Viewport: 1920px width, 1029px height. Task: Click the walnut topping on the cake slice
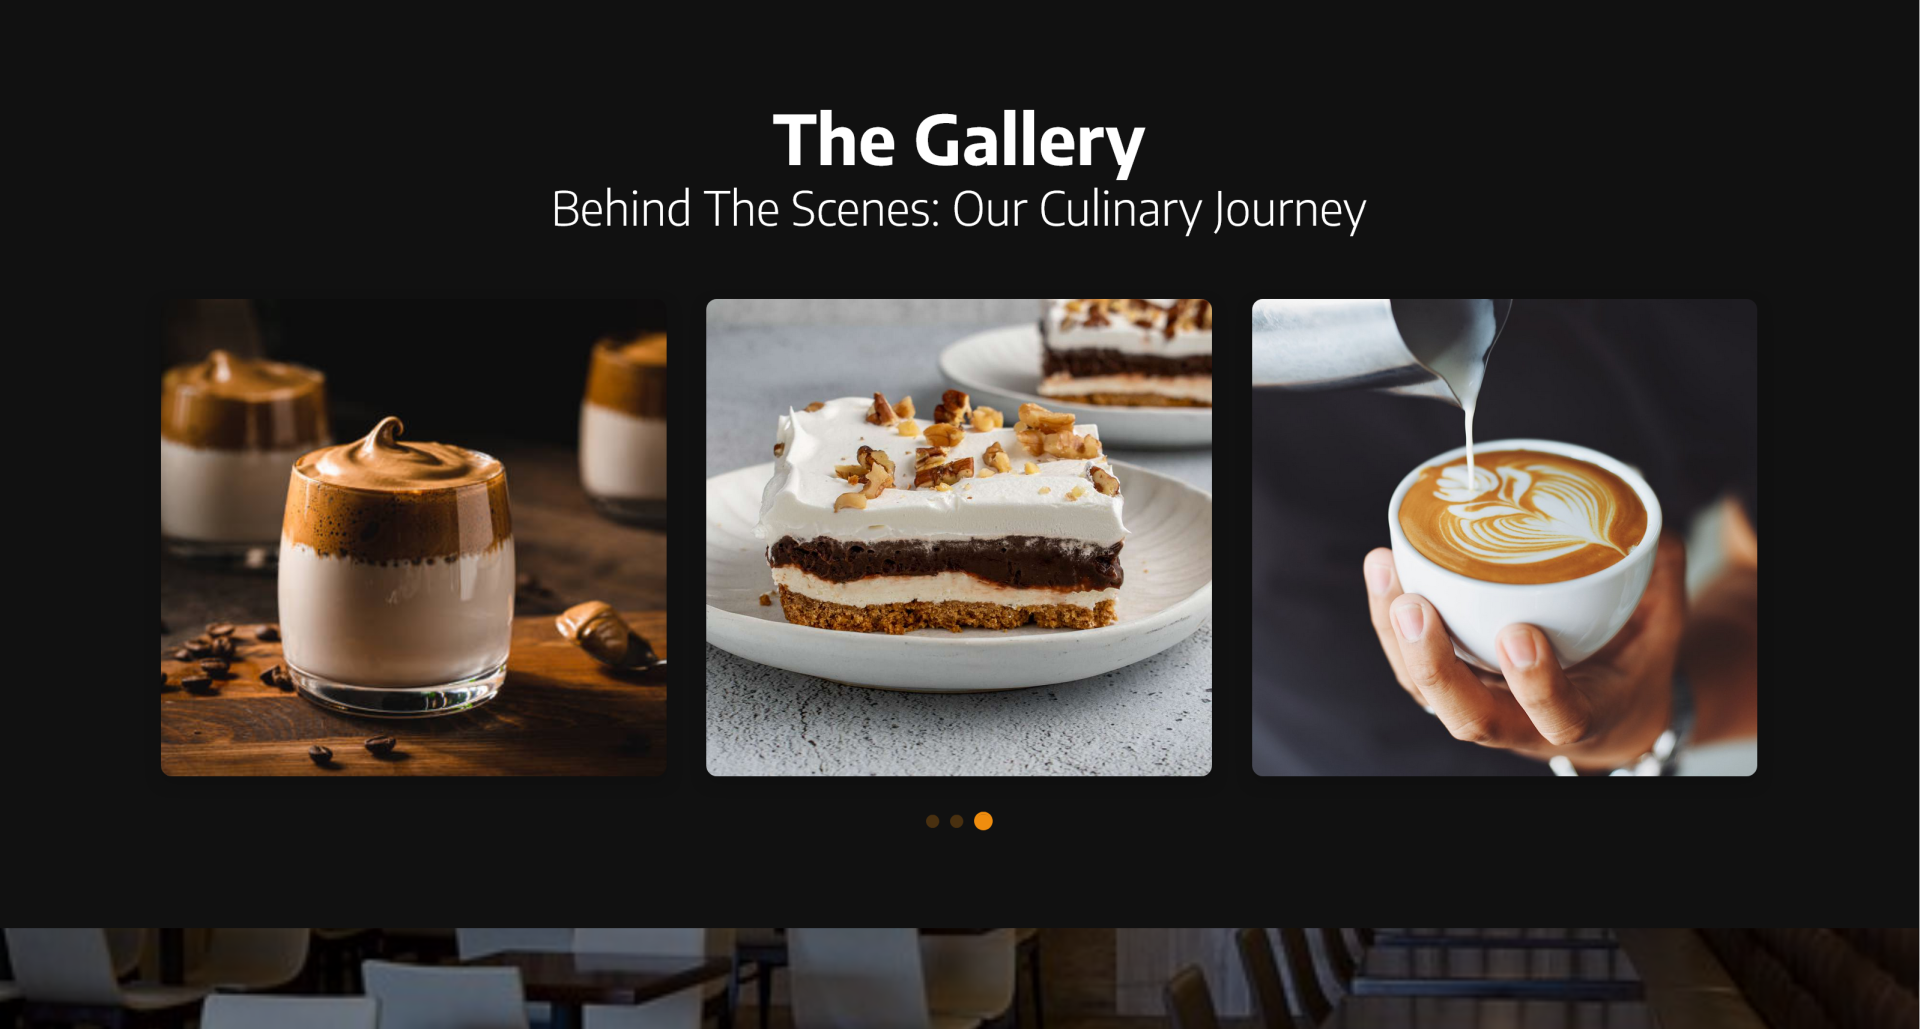pos(965,445)
